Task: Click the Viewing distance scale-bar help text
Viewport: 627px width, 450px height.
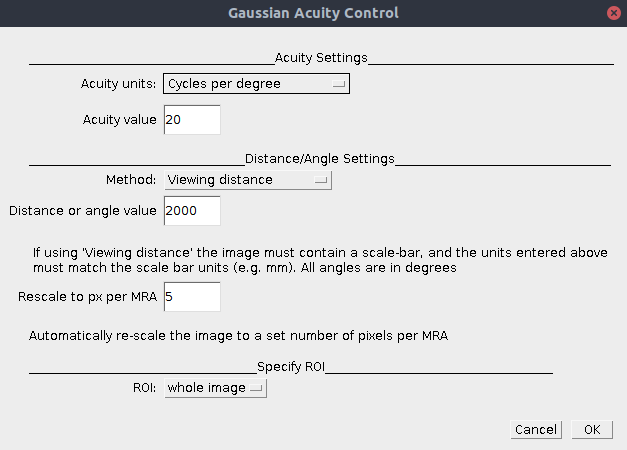Action: tap(320, 260)
